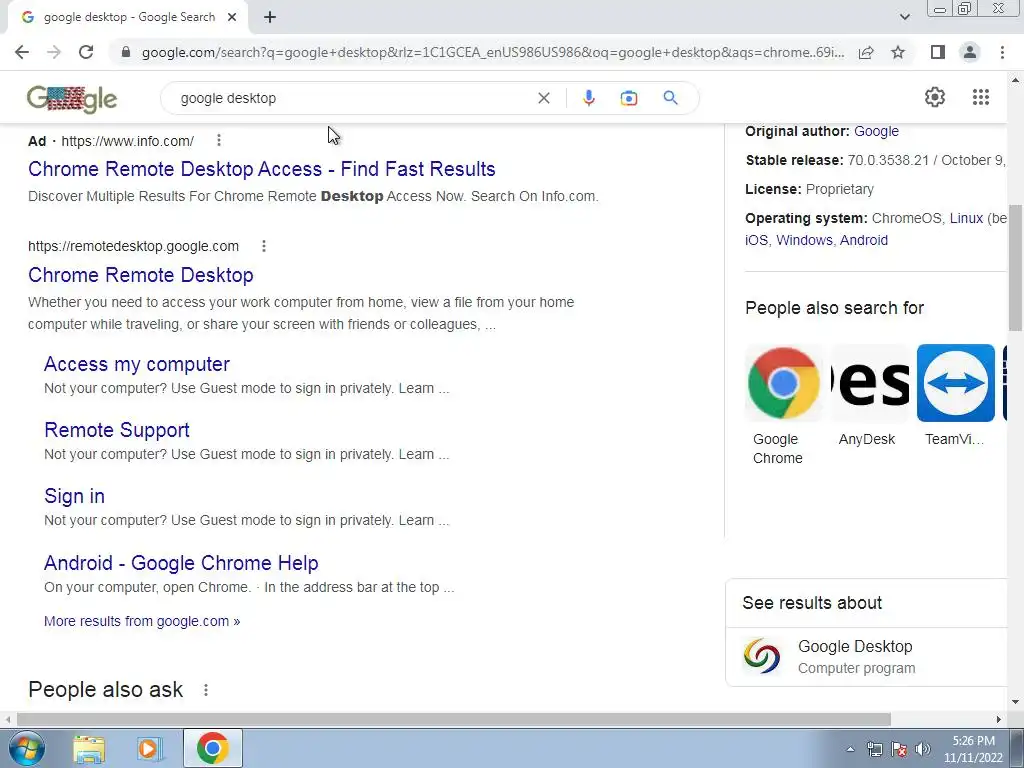1024x768 pixels.
Task: Click More results from google.com
Action: click(x=142, y=621)
